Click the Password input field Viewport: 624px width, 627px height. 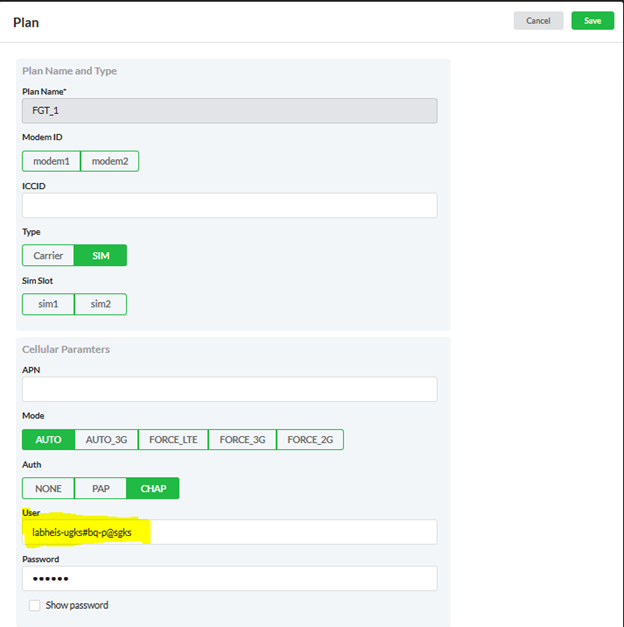point(229,579)
